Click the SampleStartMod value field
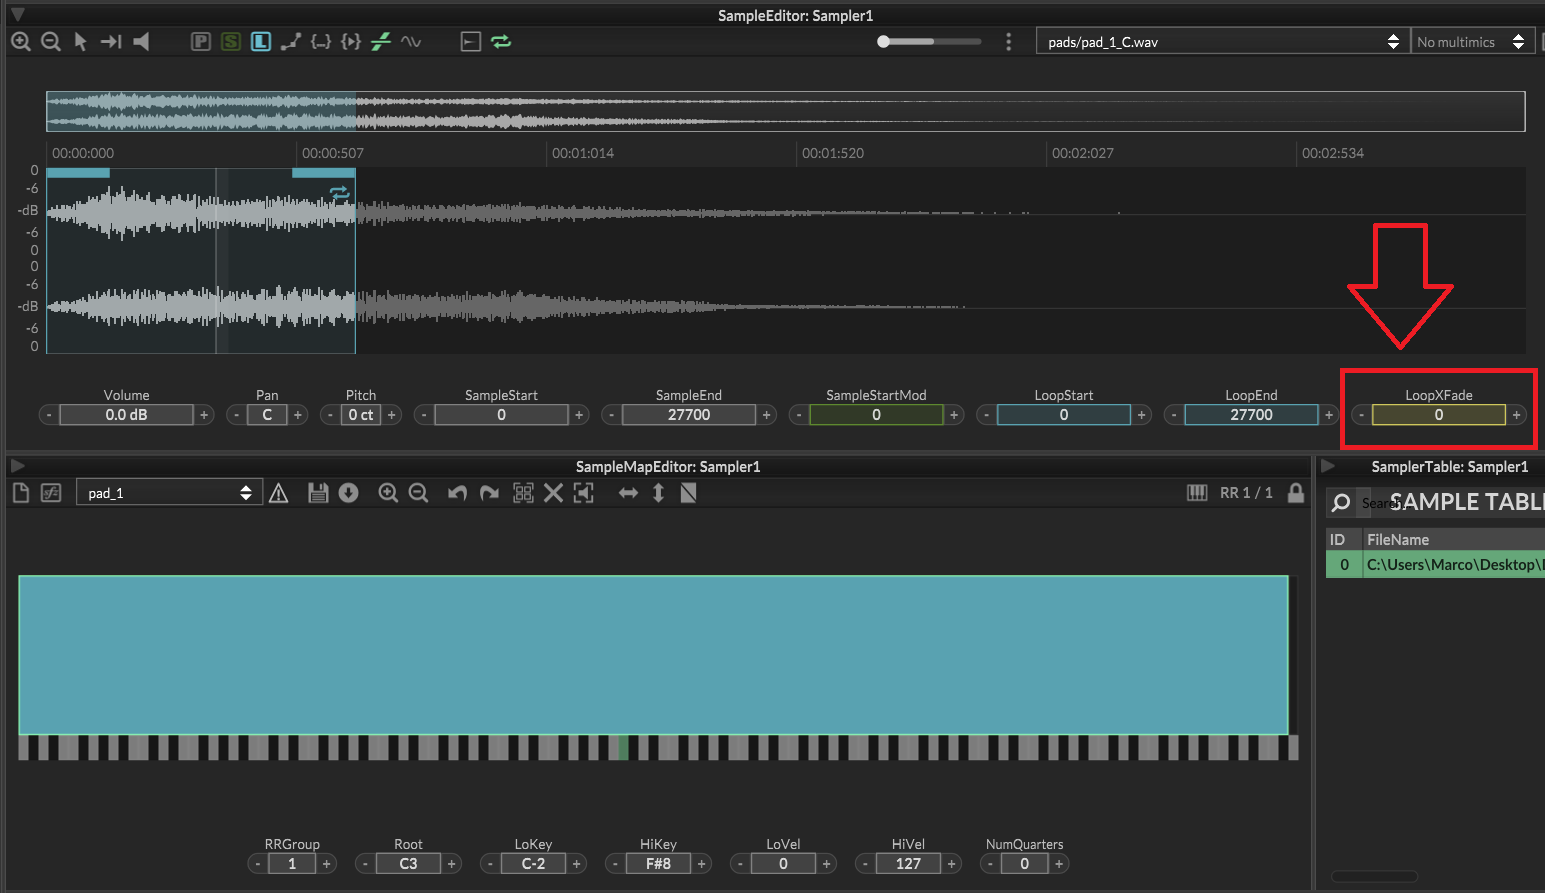1545x893 pixels. point(876,415)
